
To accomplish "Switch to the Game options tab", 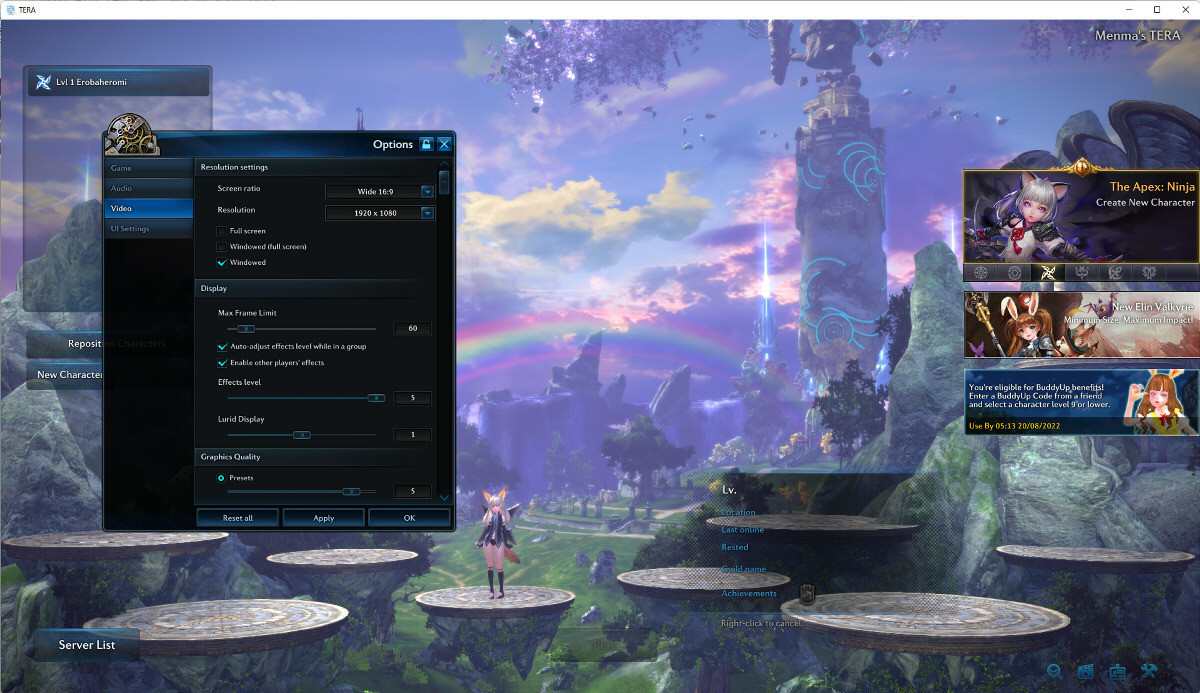I will [x=149, y=168].
